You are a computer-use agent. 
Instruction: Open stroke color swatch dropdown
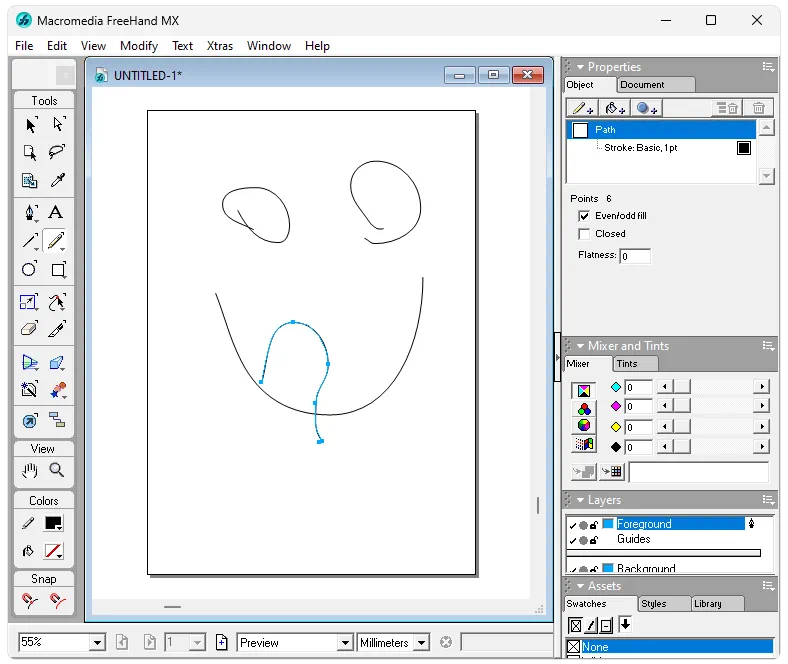click(53, 523)
